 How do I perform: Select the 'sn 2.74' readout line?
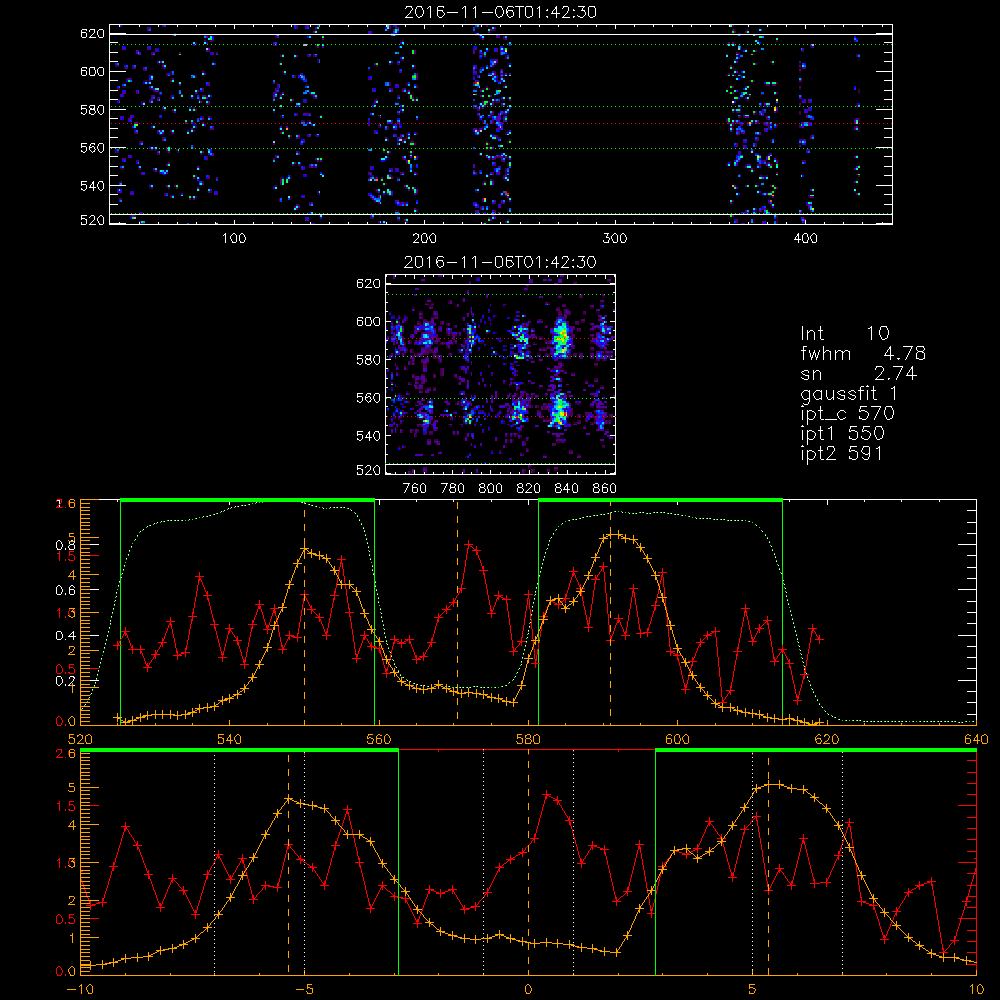[858, 373]
